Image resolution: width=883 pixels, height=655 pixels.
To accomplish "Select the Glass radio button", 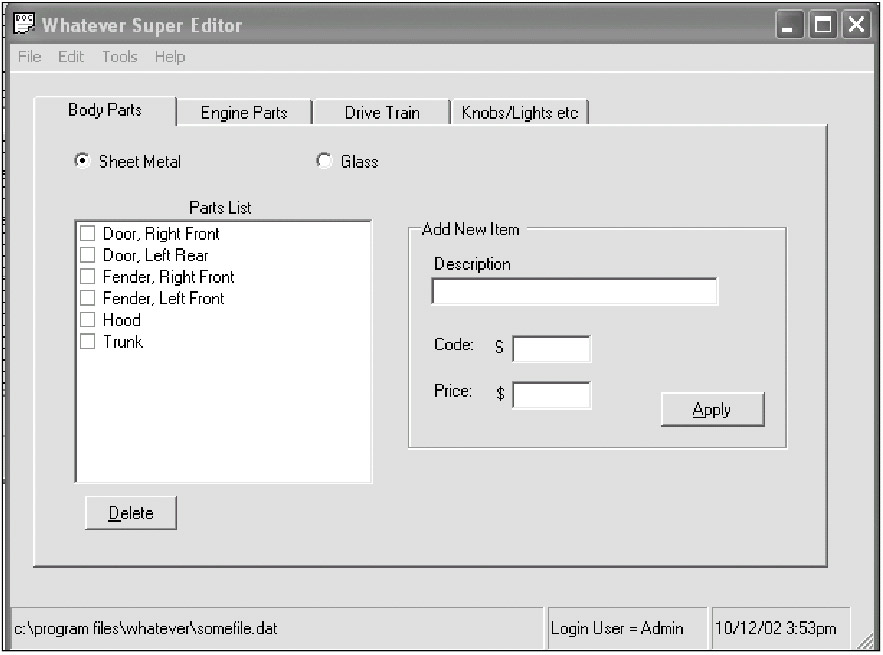I will [x=324, y=161].
